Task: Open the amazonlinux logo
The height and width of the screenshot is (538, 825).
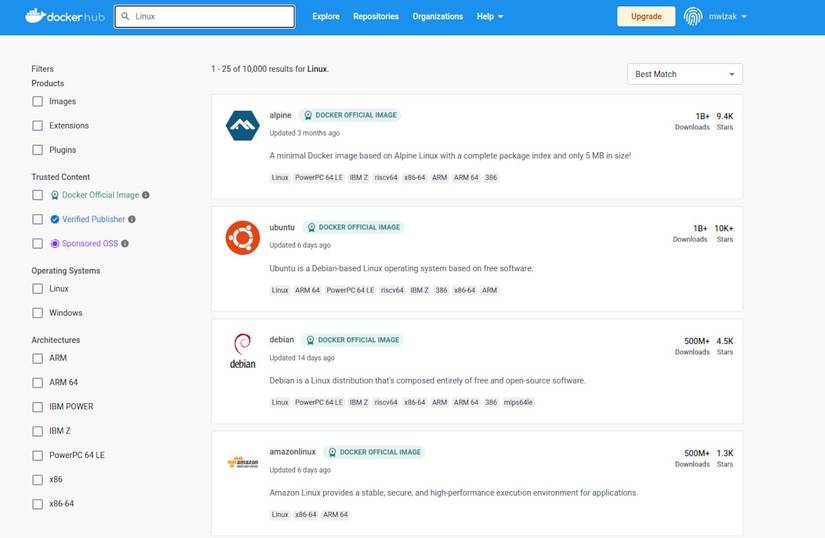Action: [x=243, y=462]
